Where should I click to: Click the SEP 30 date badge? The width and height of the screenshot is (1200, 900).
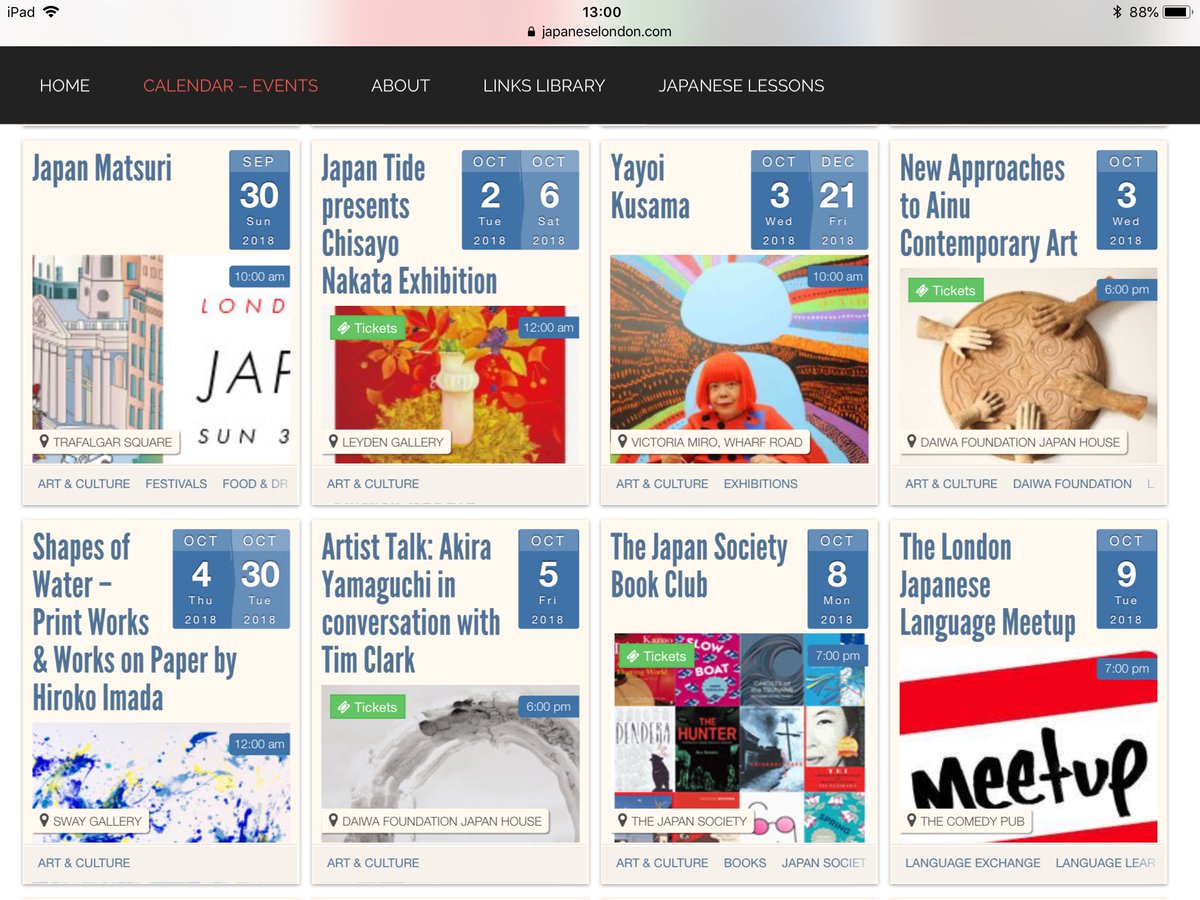coord(259,200)
